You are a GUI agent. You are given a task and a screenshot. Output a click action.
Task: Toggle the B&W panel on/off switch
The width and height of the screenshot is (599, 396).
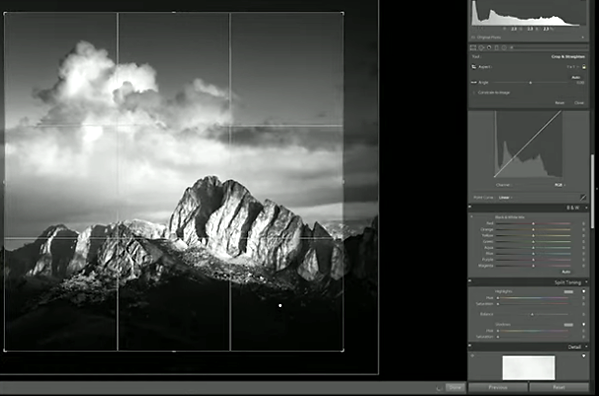470,207
